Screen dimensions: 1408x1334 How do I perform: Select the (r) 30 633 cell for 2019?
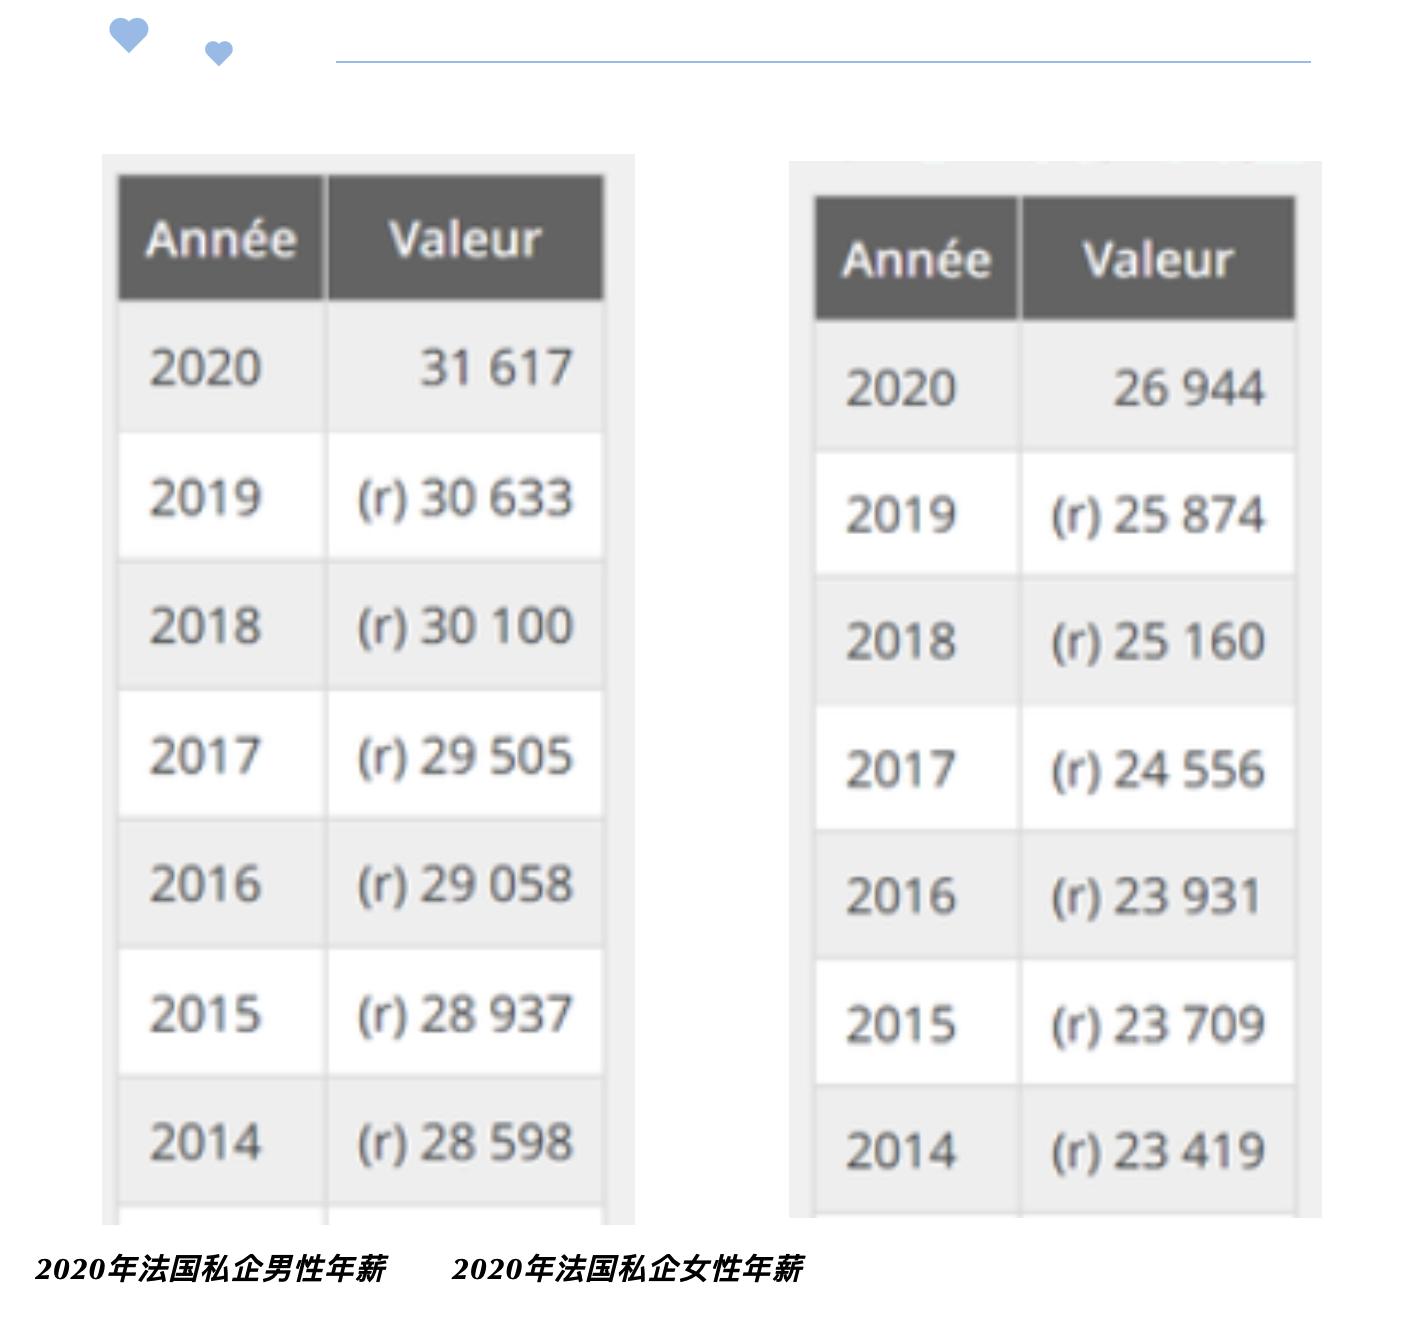point(465,498)
